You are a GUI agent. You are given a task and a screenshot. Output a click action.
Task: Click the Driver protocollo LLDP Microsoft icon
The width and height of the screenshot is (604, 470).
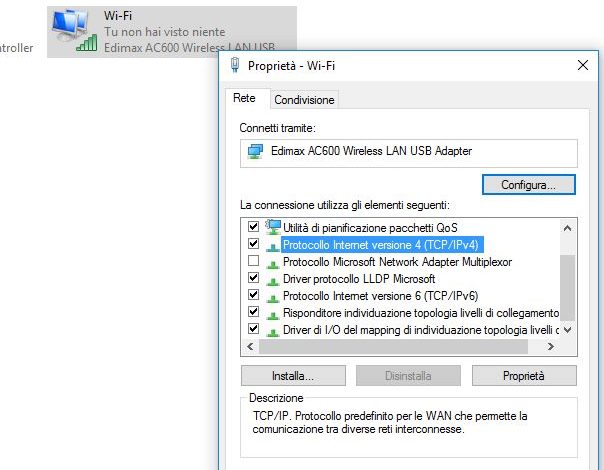coord(273,279)
